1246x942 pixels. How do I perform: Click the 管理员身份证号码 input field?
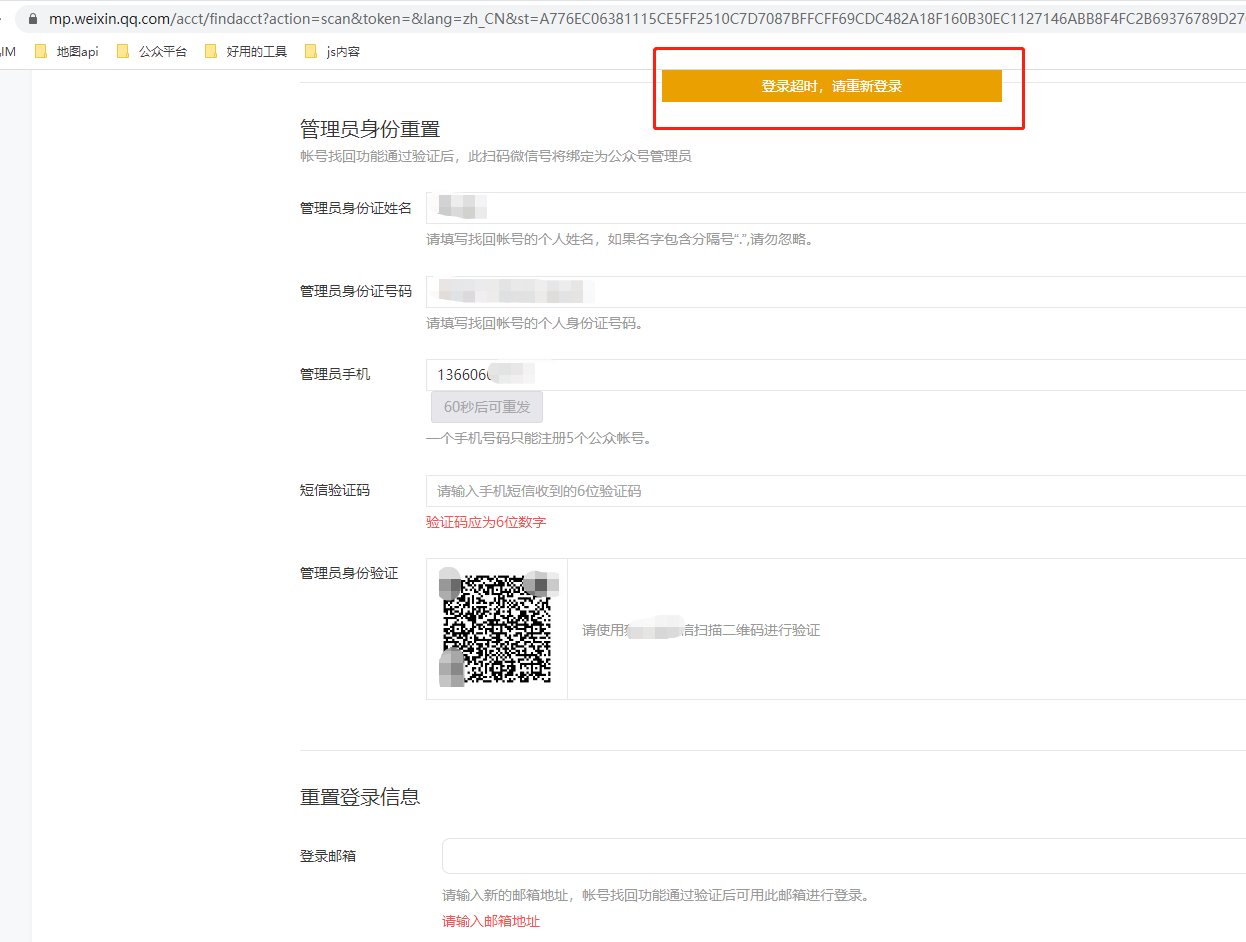(836, 292)
